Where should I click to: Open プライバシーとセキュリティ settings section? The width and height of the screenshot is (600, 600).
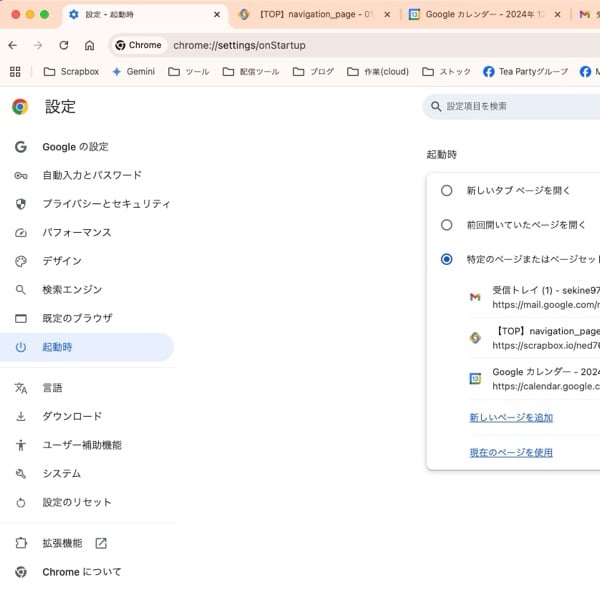105,204
